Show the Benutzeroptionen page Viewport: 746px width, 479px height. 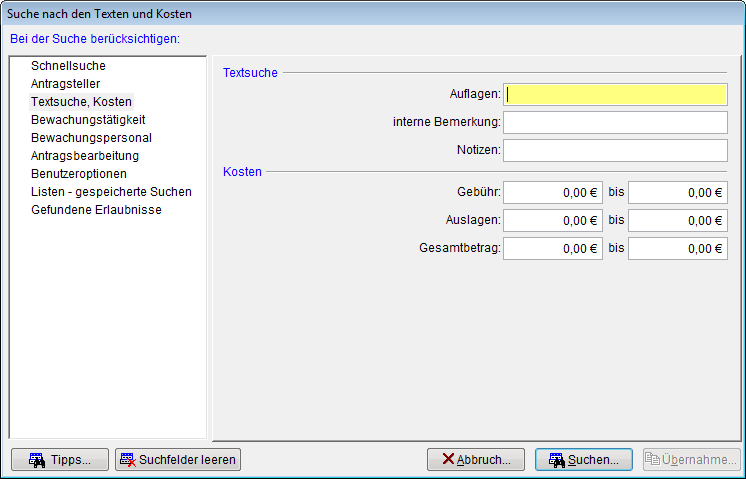coord(78,174)
